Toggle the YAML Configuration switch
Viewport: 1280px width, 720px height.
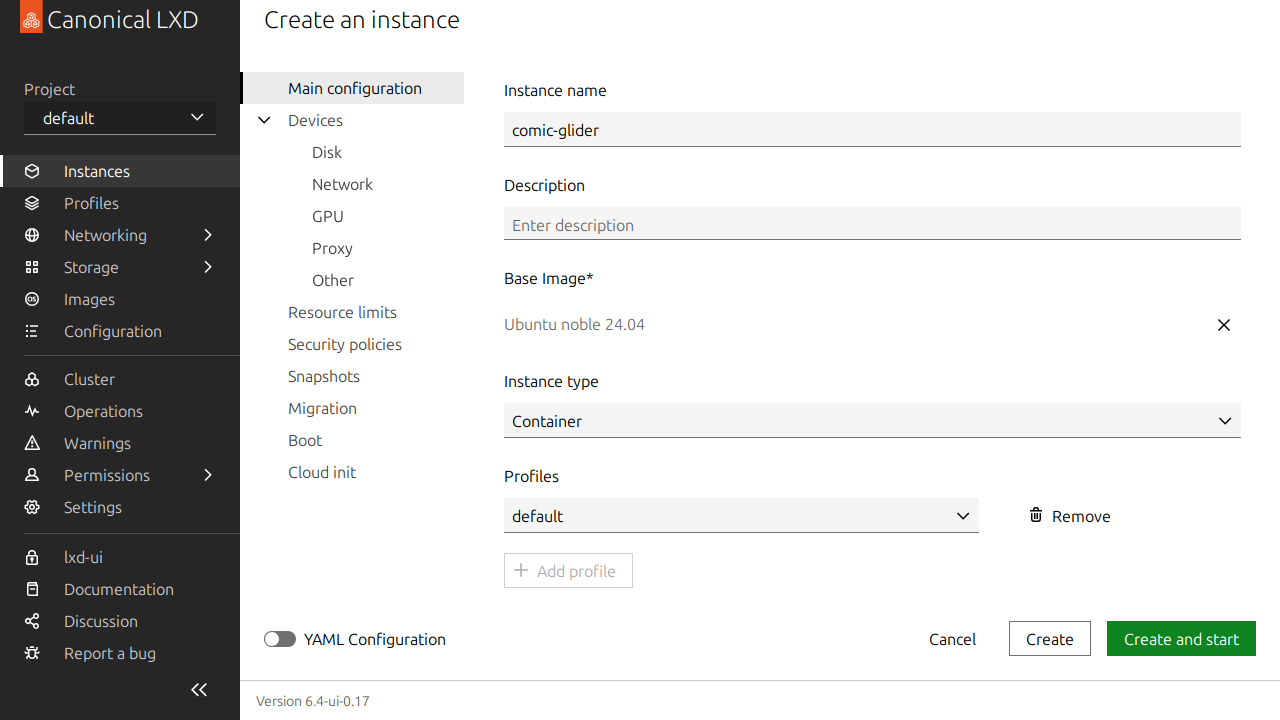[x=280, y=639]
